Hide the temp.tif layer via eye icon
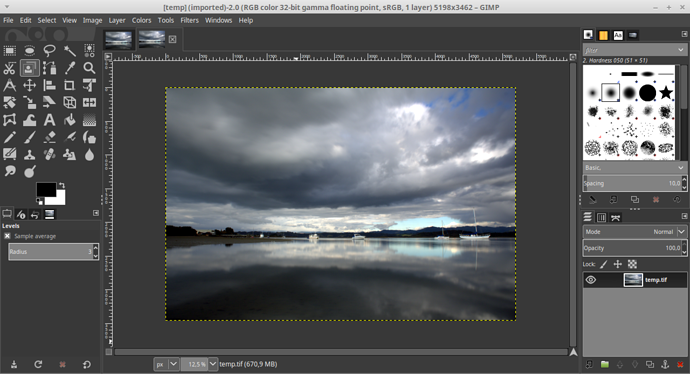The height and width of the screenshot is (374, 690). click(x=591, y=280)
